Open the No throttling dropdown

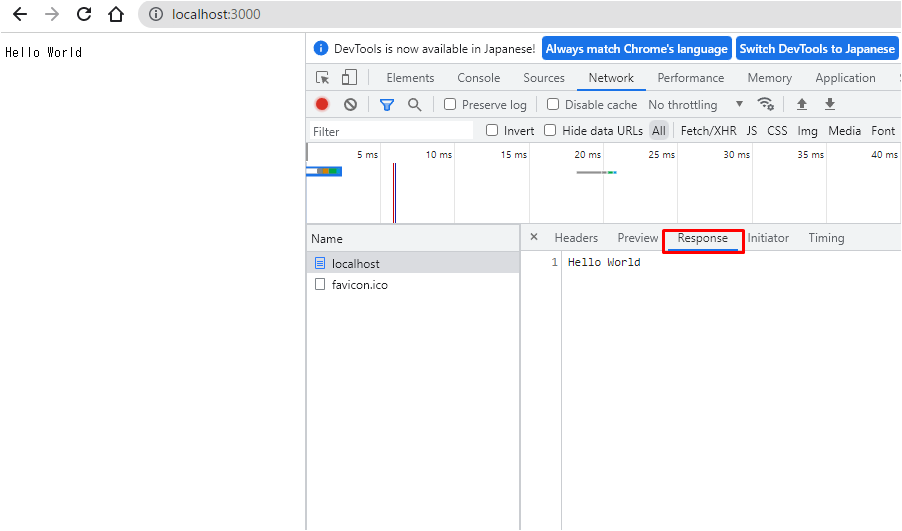click(695, 105)
